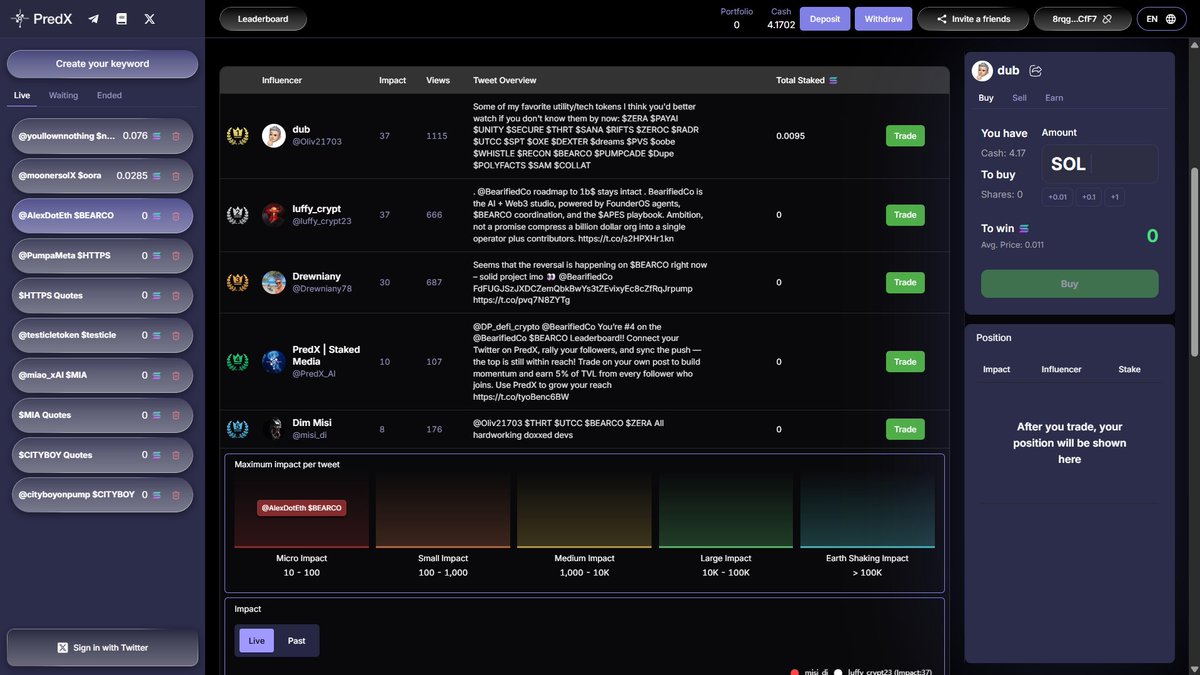Click the @Drewniany78 handle

click(322, 288)
